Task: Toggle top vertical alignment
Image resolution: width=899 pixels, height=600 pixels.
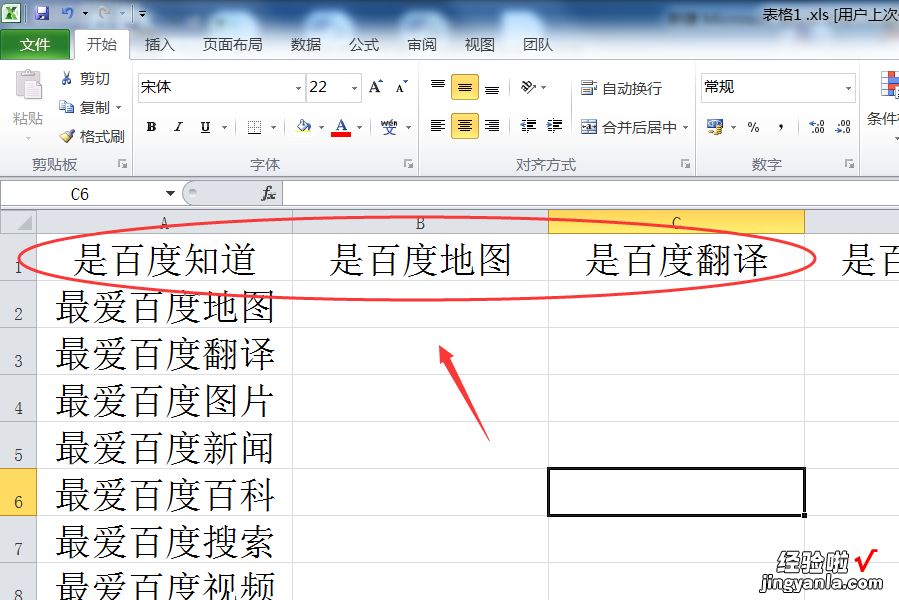Action: pos(437,87)
